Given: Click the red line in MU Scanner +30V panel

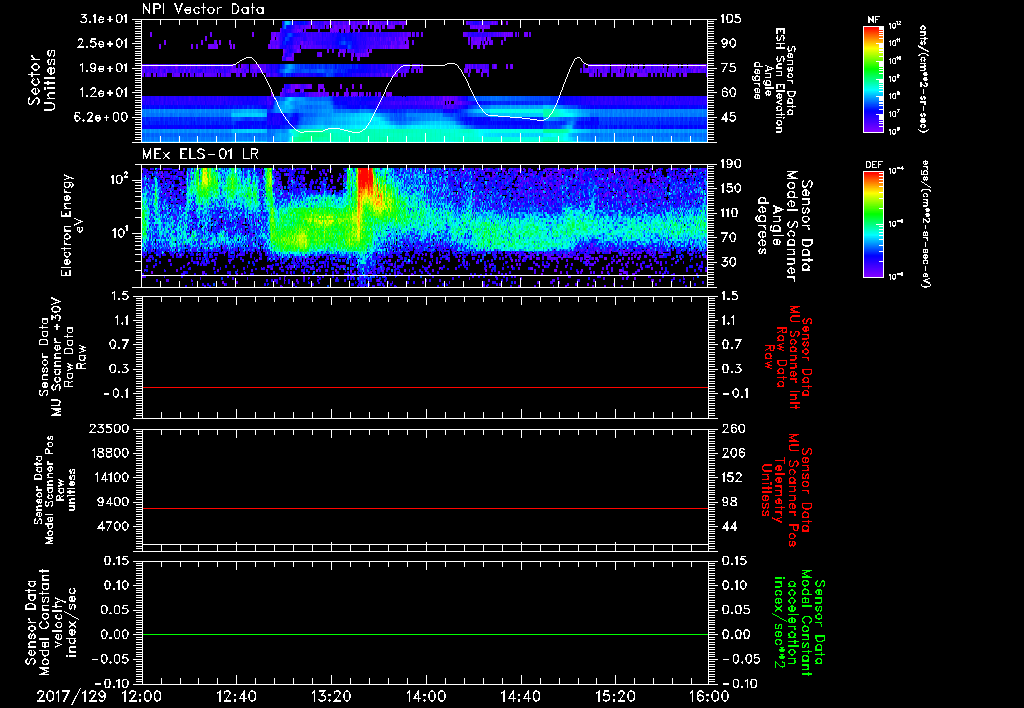Looking at the screenshot, I should tap(425, 387).
